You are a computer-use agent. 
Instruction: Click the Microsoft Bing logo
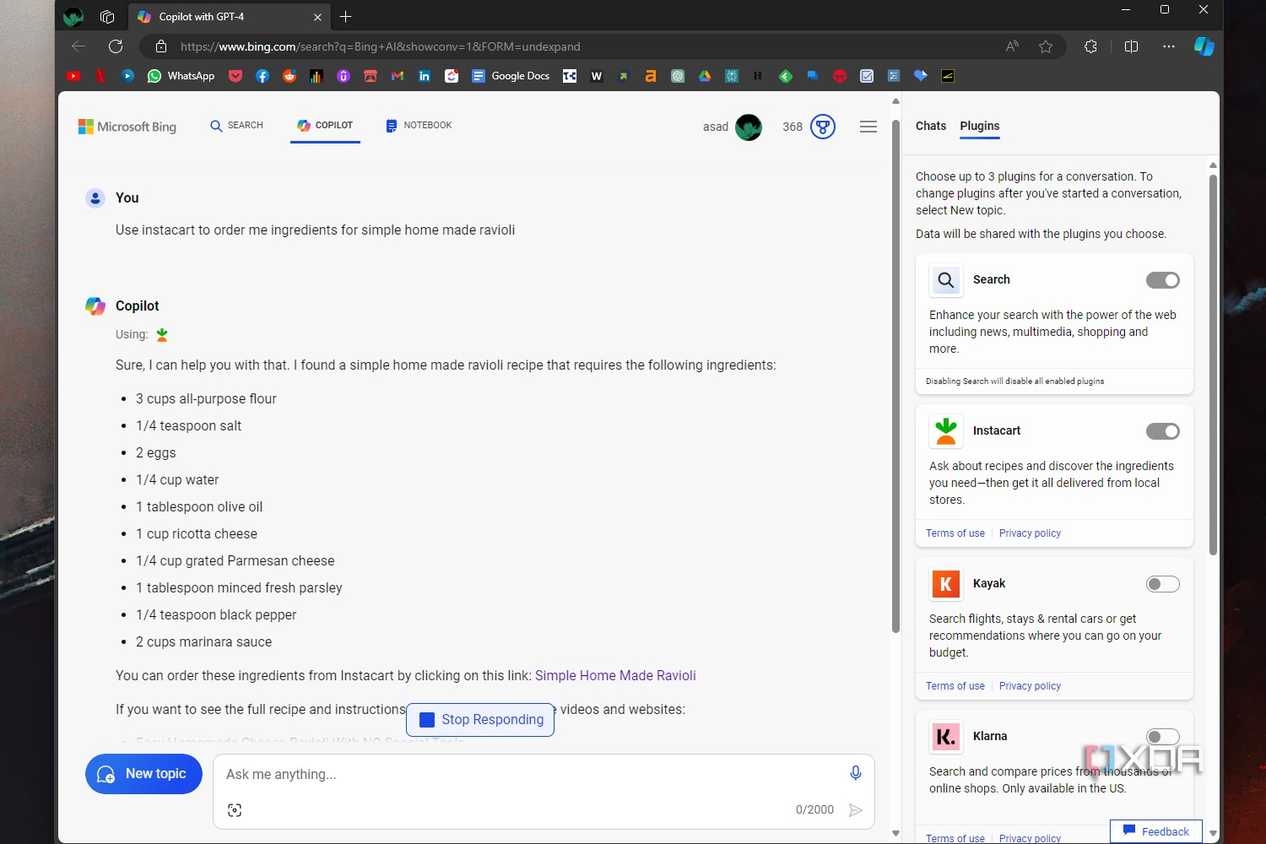127,127
